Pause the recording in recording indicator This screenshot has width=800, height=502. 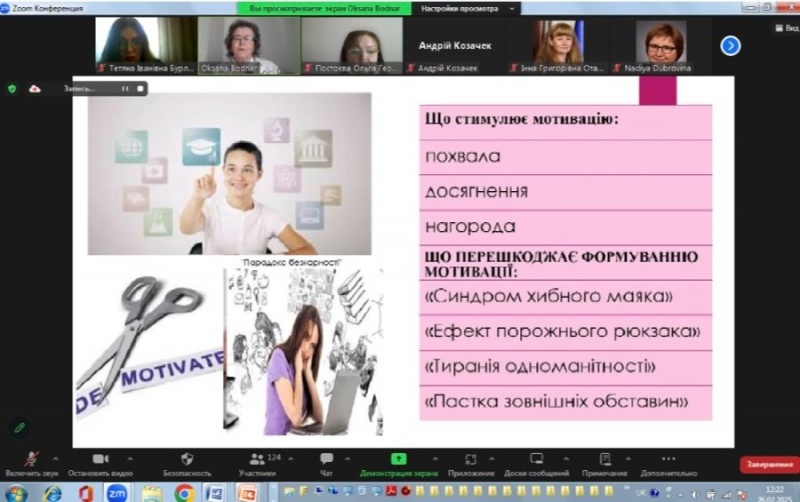(x=125, y=88)
